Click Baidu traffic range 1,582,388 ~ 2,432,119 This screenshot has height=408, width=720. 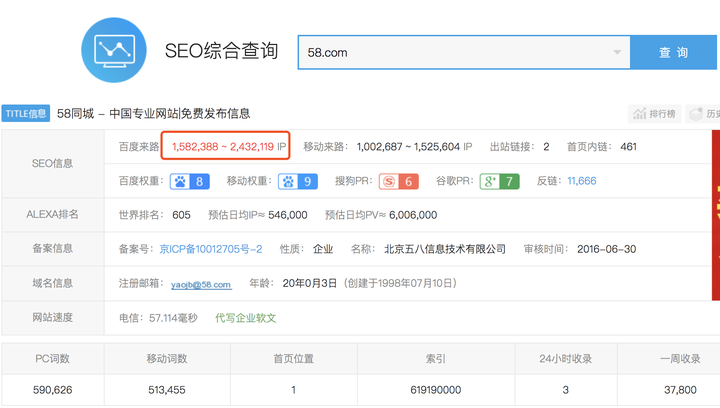pyautogui.click(x=223, y=146)
